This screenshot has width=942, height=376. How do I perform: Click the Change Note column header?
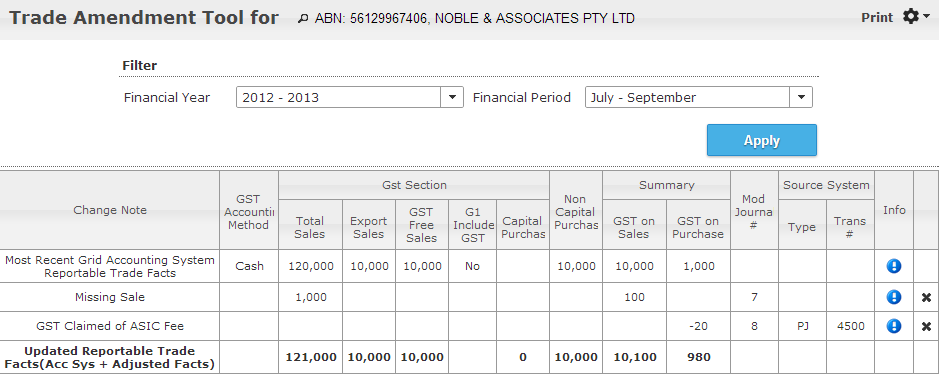[x=110, y=210]
